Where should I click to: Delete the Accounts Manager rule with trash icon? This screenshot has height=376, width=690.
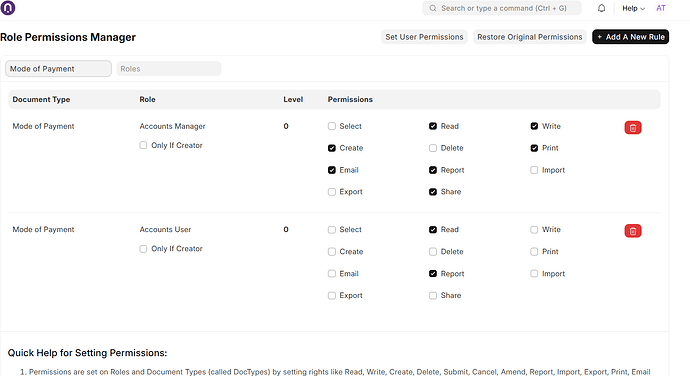click(633, 128)
